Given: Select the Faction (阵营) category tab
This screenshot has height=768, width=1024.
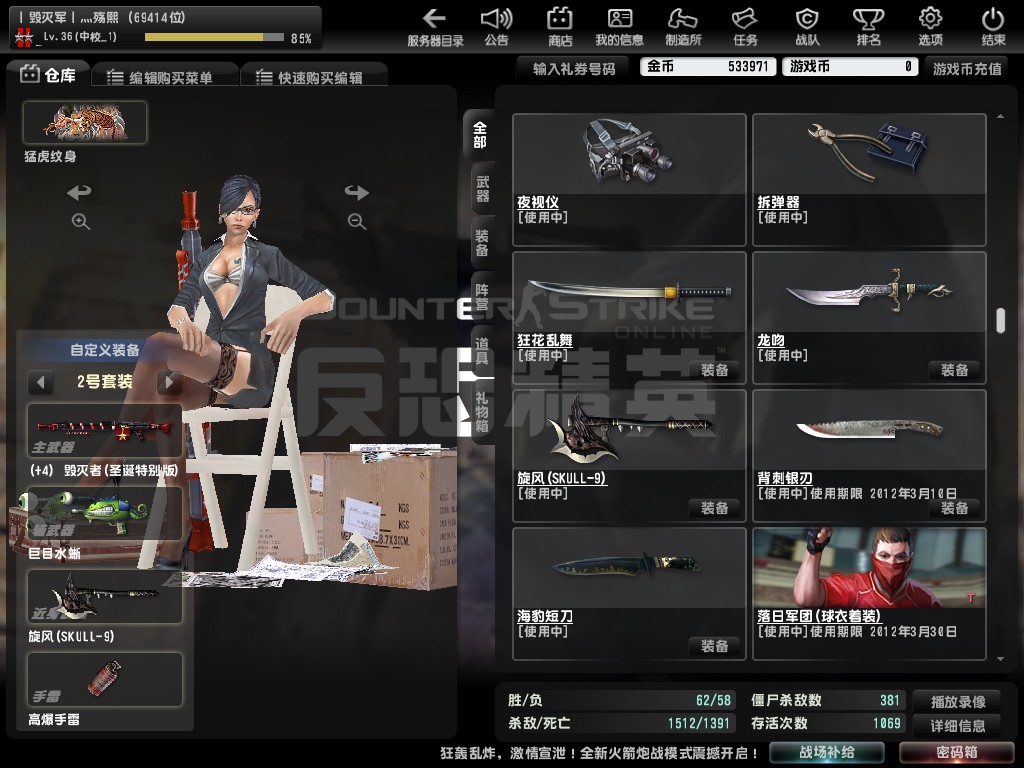Looking at the screenshot, I should tap(481, 296).
